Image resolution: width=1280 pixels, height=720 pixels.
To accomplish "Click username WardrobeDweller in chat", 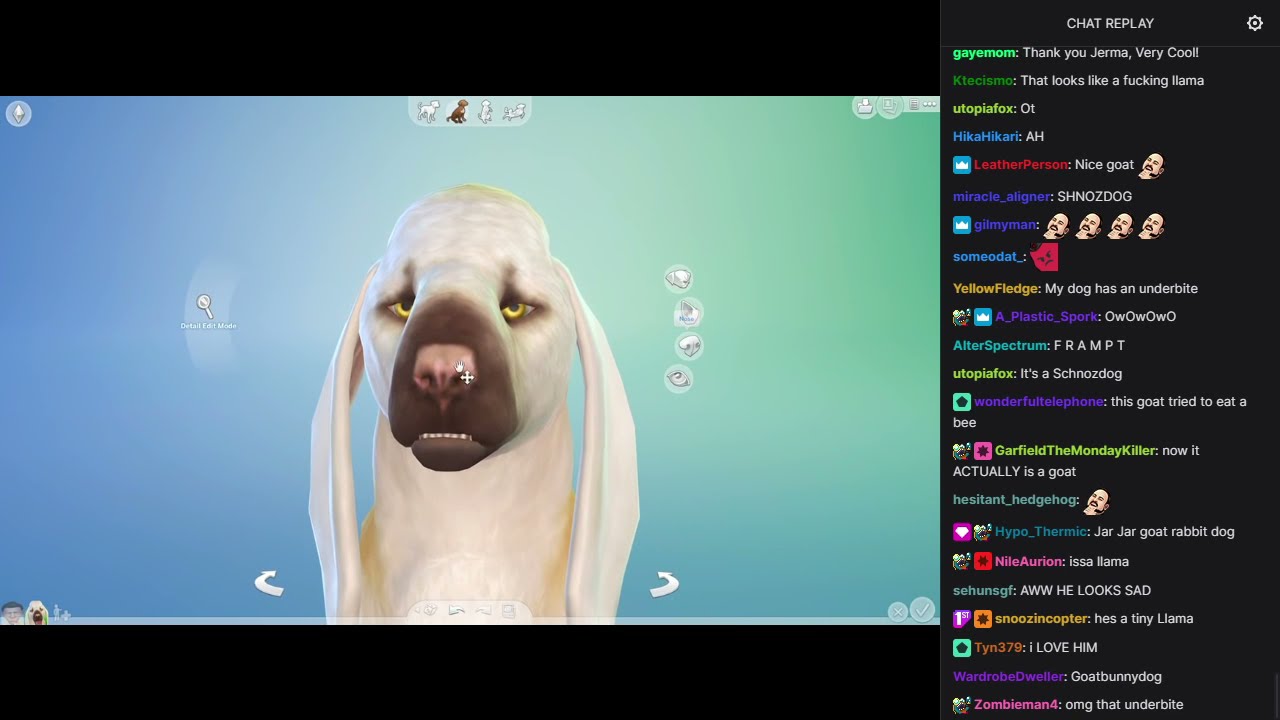I will pyautogui.click(x=1007, y=676).
